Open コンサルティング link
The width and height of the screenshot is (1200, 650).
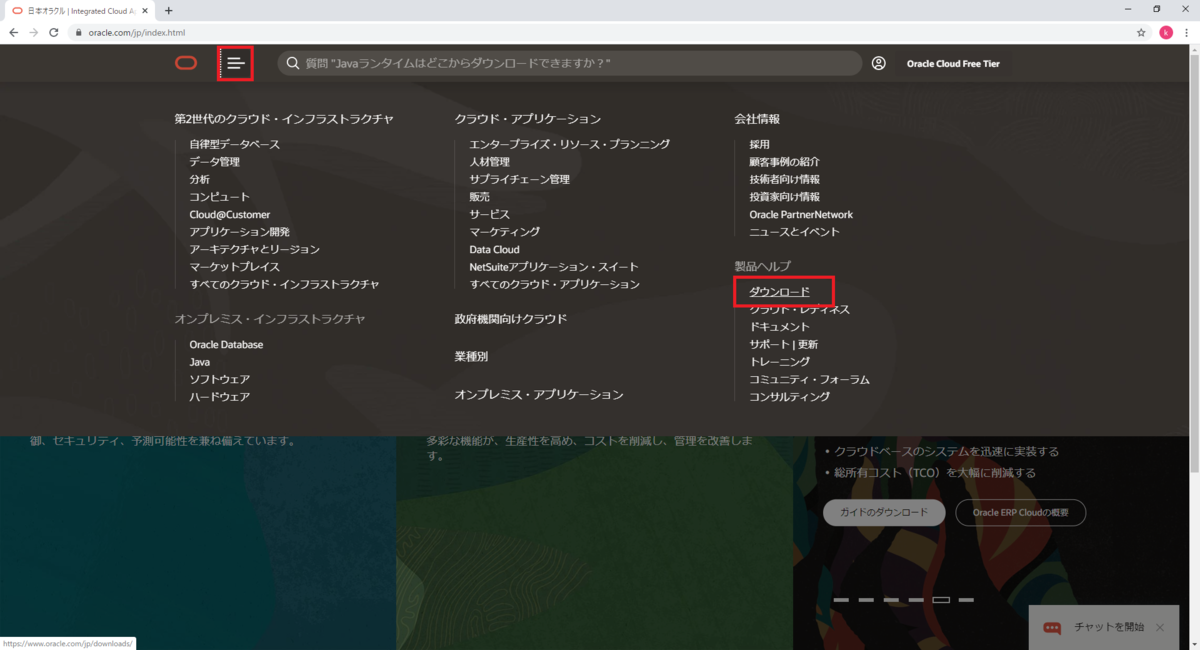[790, 397]
